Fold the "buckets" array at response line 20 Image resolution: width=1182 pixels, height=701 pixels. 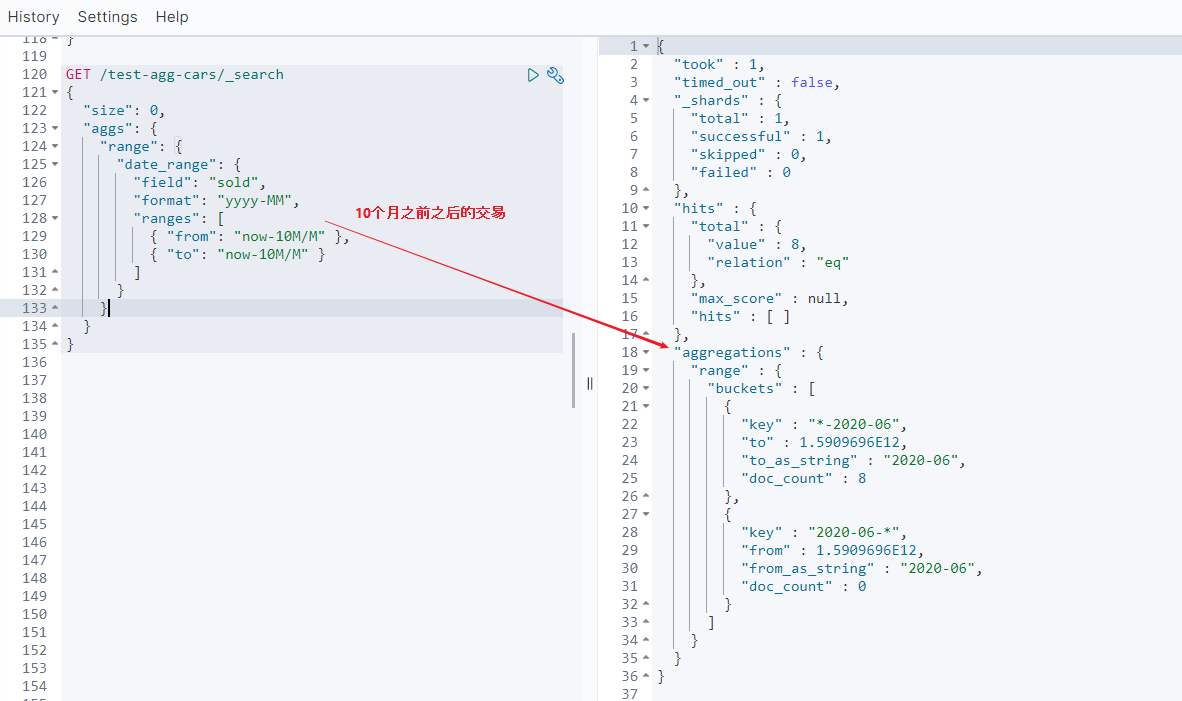coord(646,389)
